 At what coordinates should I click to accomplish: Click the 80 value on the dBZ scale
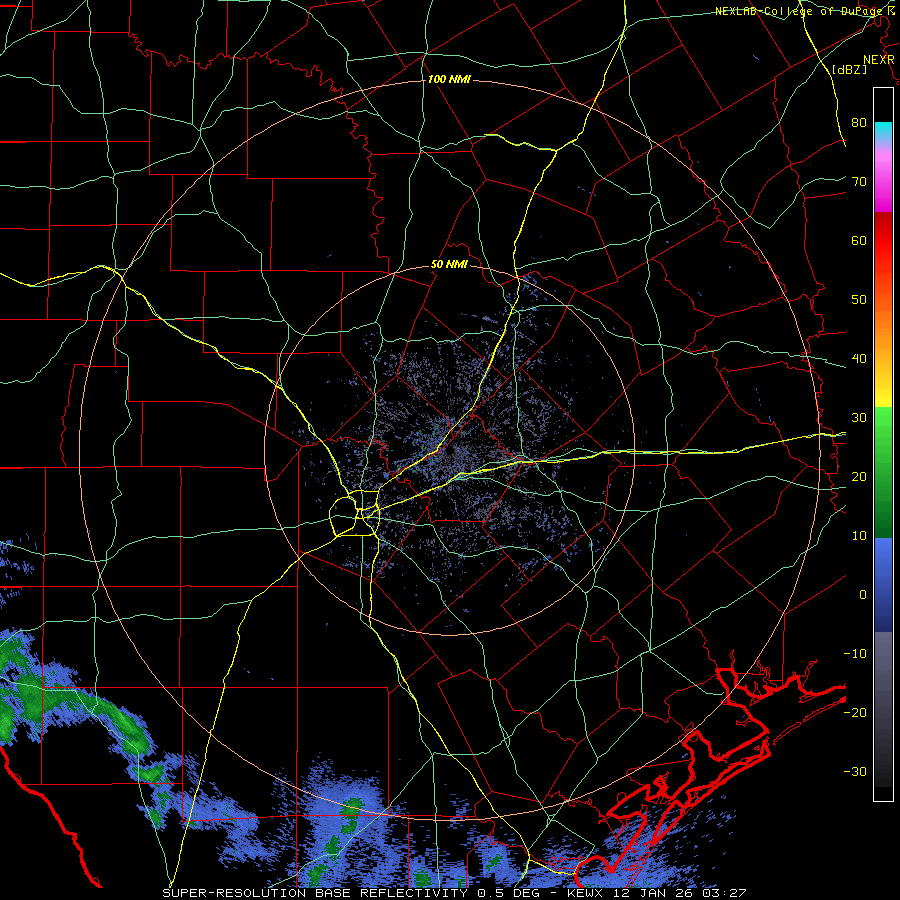pos(859,123)
